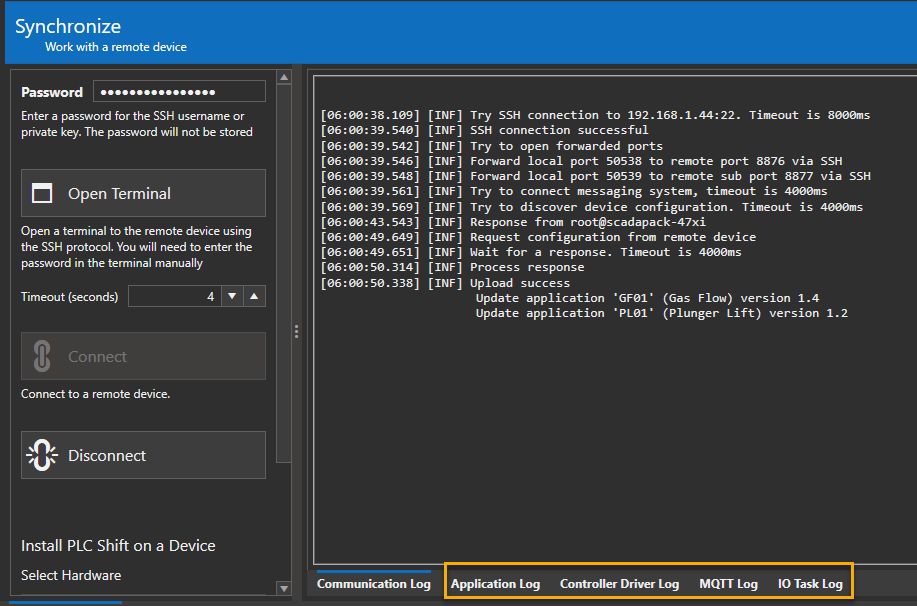Click the left panel vertical scrollbar thumb
This screenshot has height=606, width=917.
point(284,274)
